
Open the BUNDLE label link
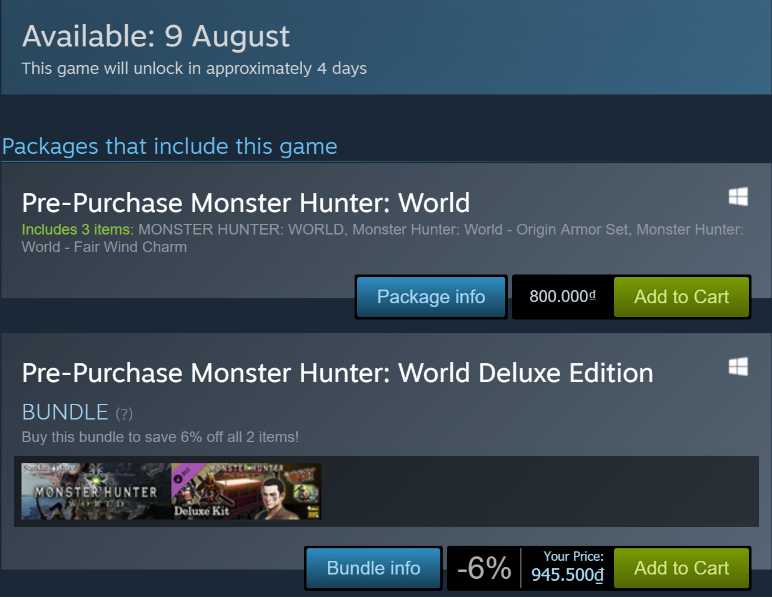[65, 412]
